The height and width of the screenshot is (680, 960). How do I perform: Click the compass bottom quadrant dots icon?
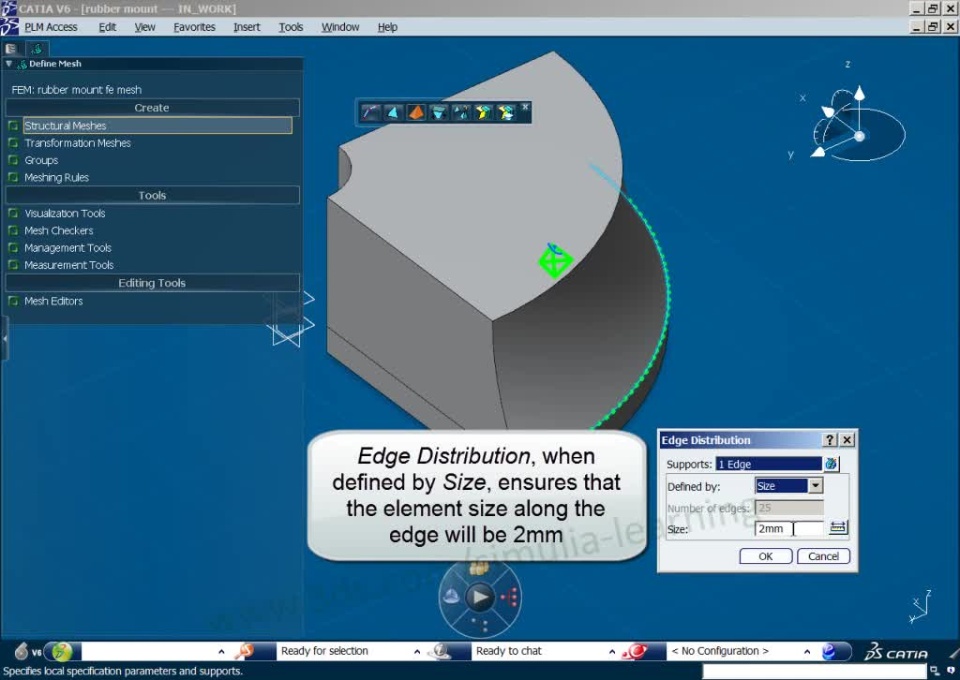coord(480,625)
